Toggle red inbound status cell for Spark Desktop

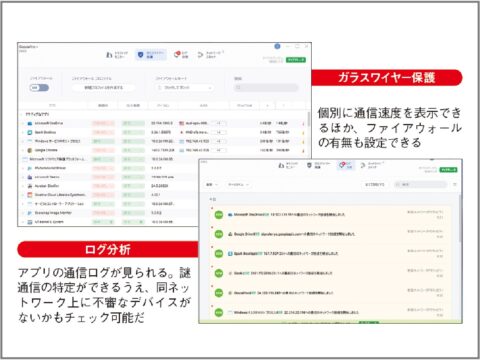tap(103, 132)
